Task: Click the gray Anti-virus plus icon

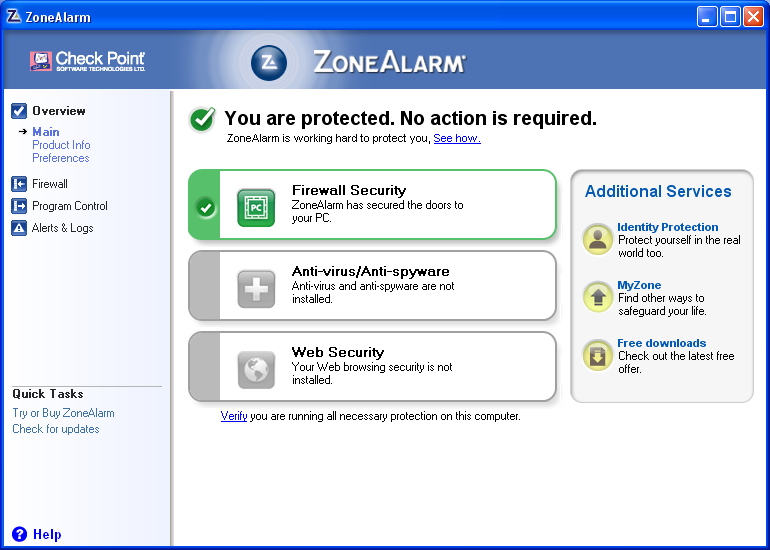Action: pos(256,289)
